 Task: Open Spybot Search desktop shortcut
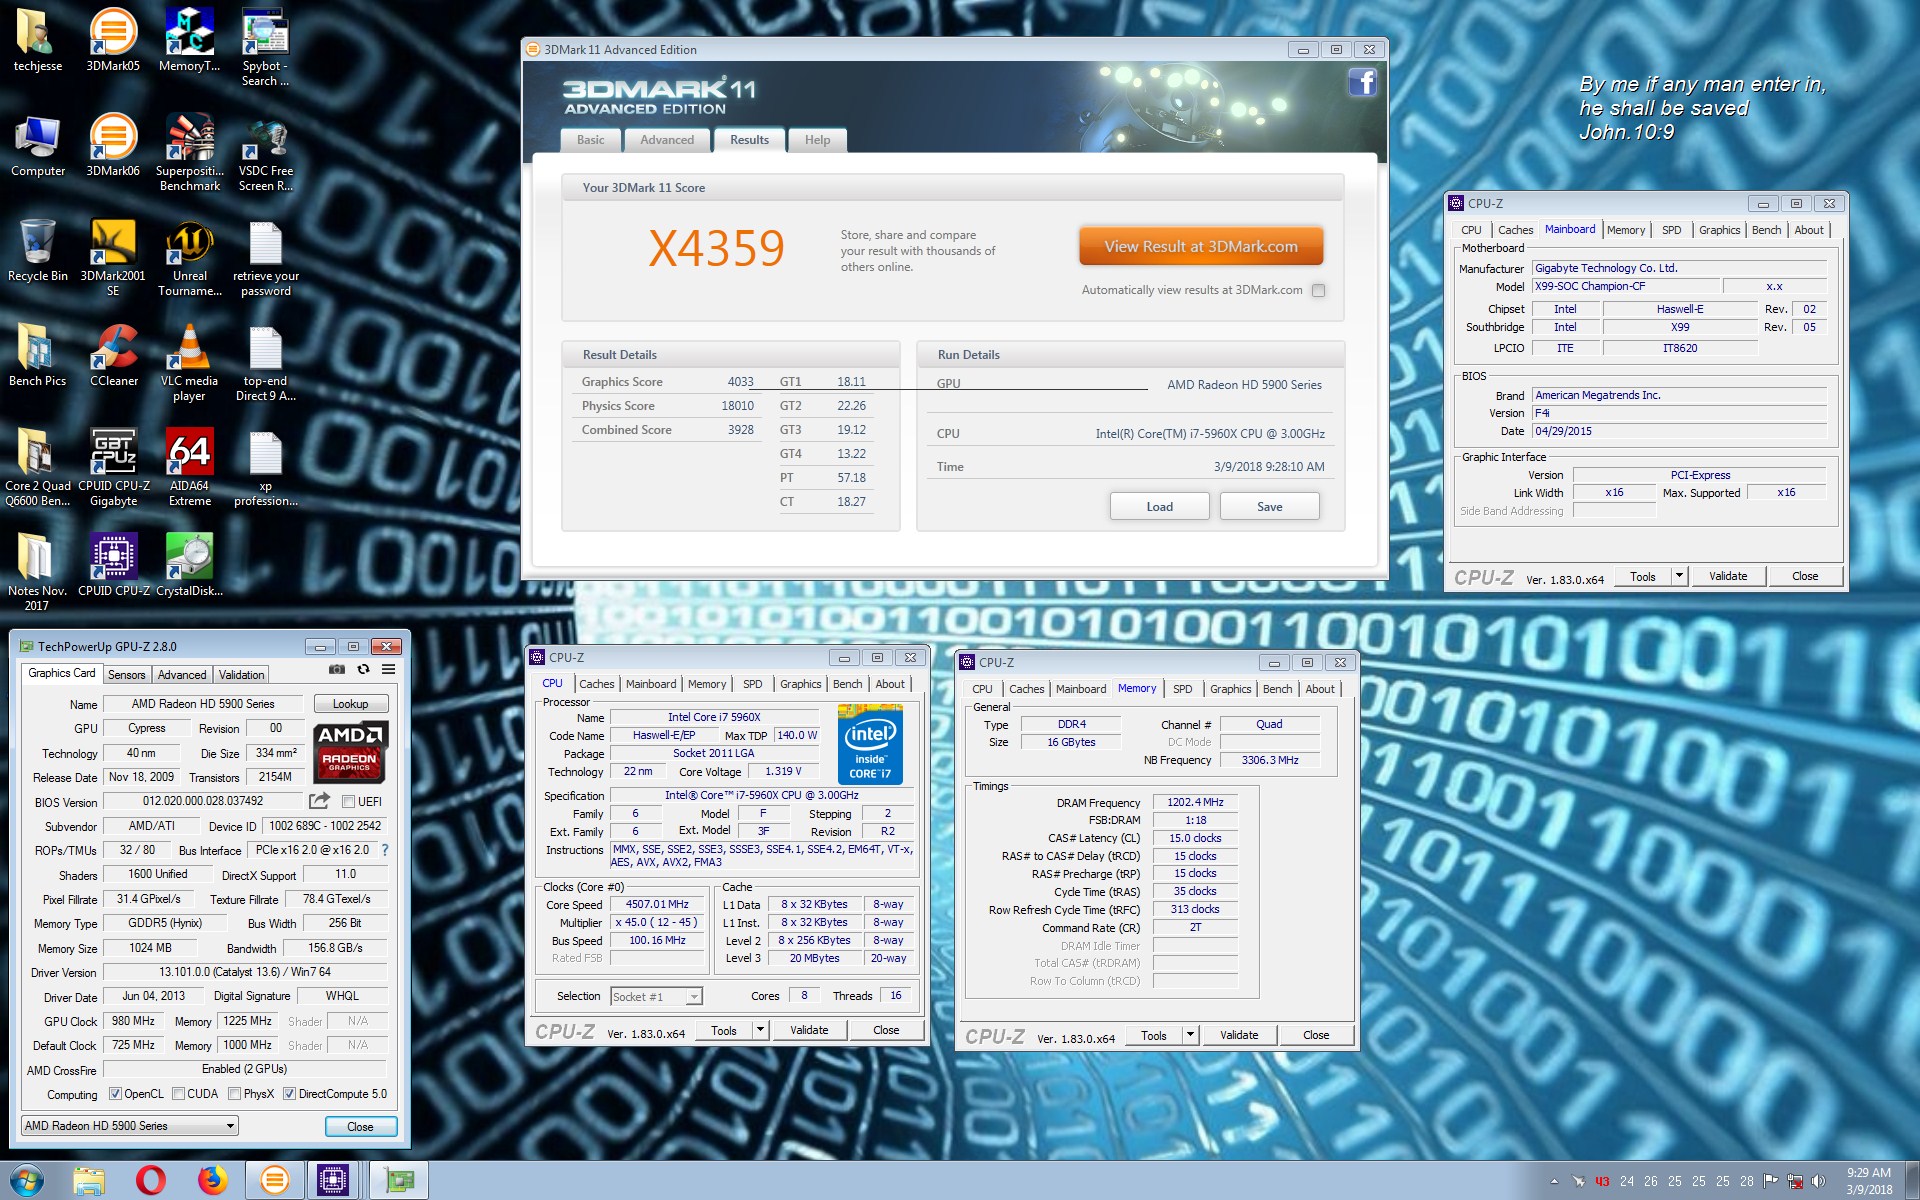tap(265, 47)
